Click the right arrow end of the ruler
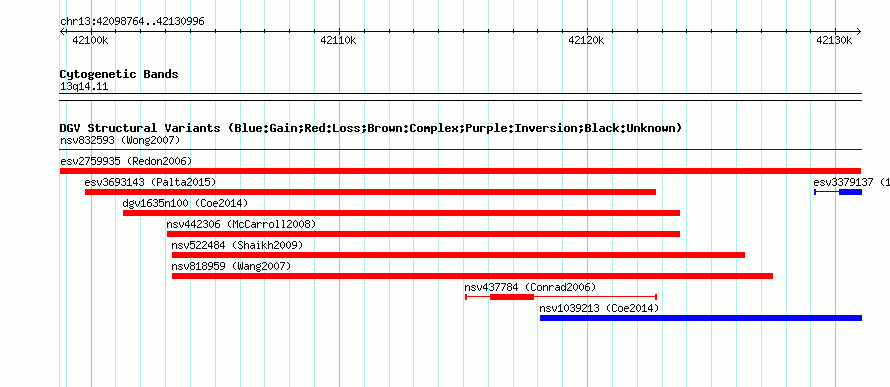The width and height of the screenshot is (890, 387). pos(859,31)
